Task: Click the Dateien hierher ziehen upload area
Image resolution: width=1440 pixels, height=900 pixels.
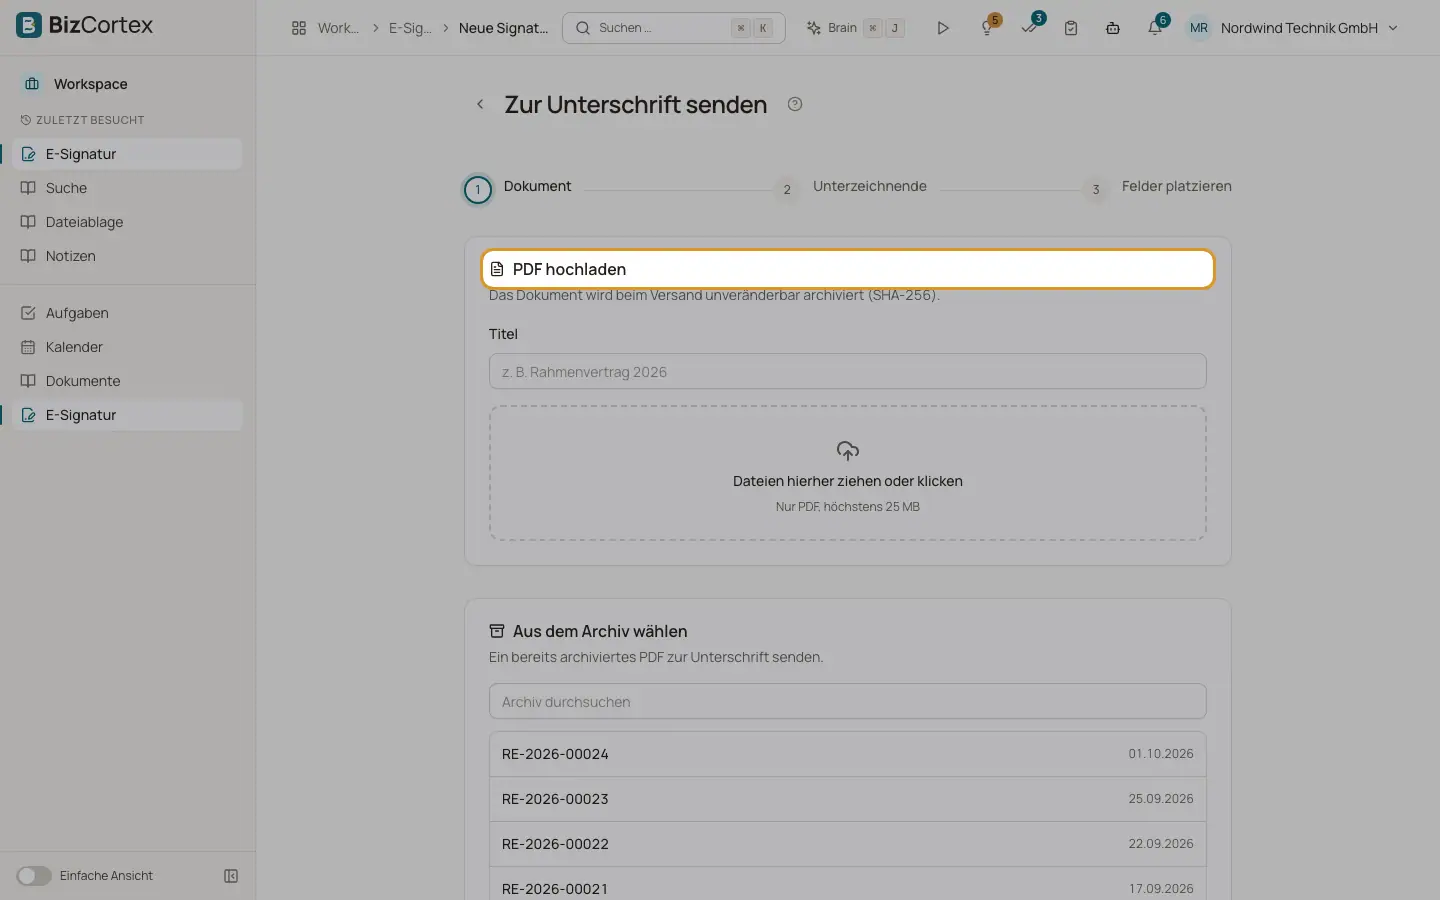Action: click(848, 473)
